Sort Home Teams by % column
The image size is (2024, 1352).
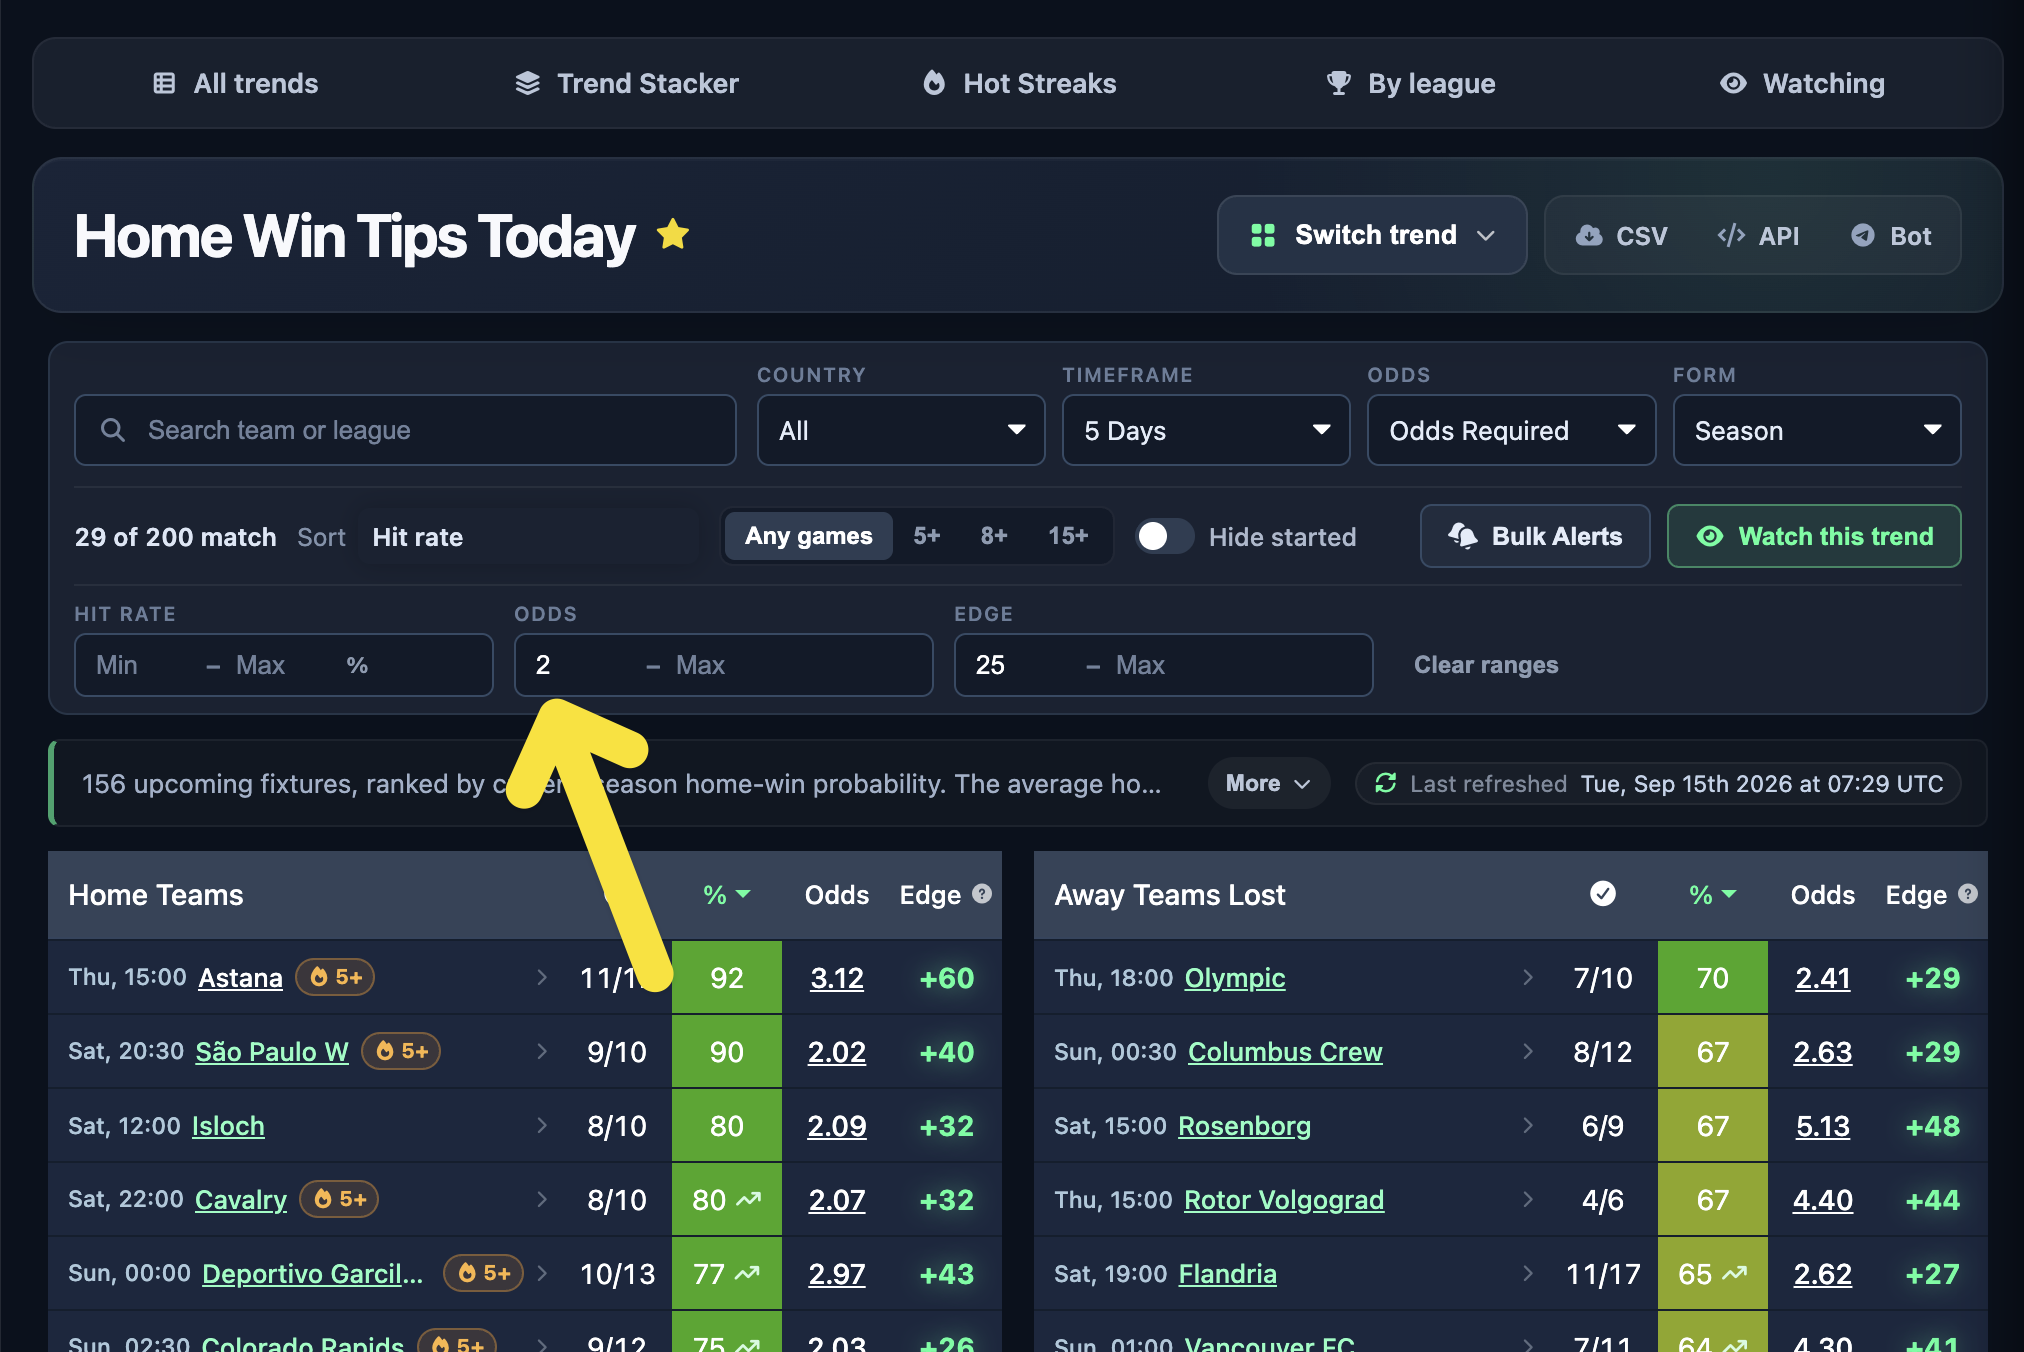[x=726, y=894]
